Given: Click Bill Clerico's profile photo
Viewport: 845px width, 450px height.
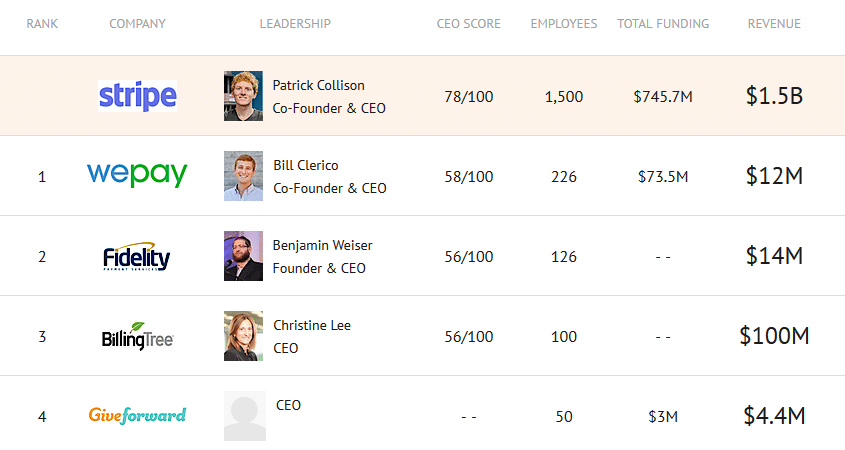Looking at the screenshot, I should (243, 176).
